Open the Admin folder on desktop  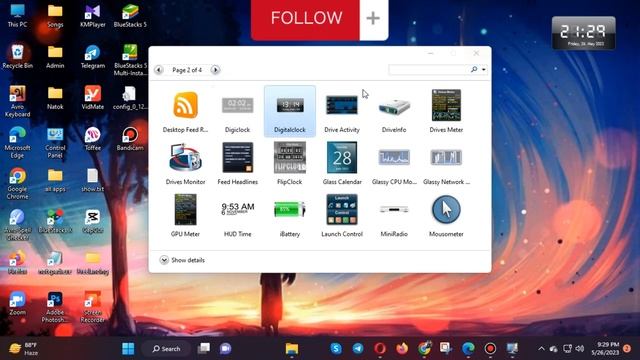click(x=55, y=57)
